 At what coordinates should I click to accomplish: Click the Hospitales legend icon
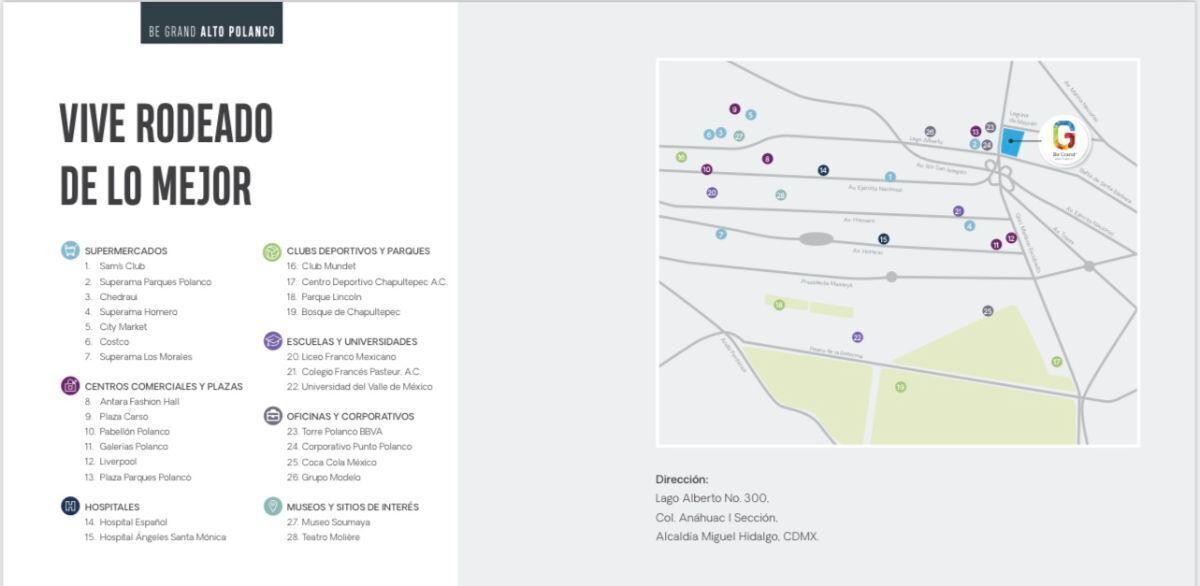pyautogui.click(x=70, y=507)
